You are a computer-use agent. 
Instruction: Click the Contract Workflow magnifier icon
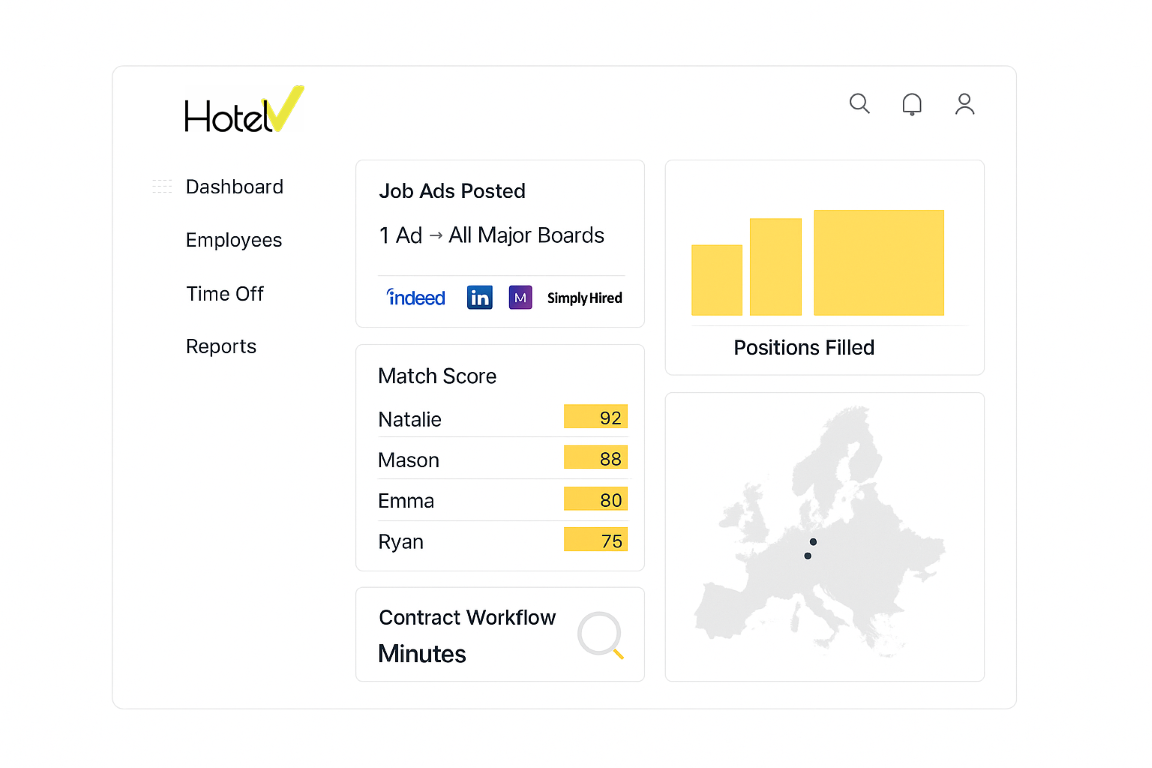point(601,635)
